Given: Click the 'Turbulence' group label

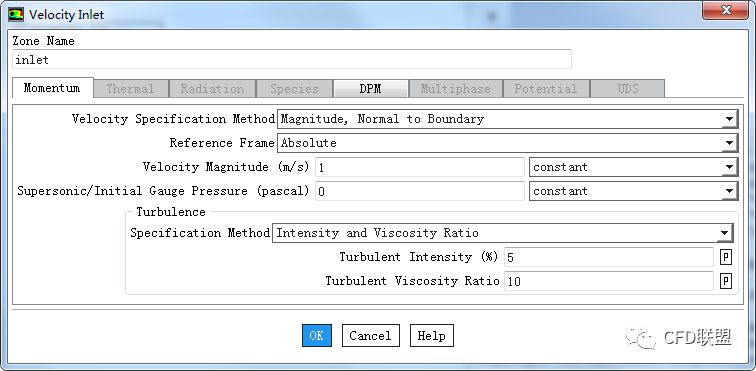Looking at the screenshot, I should pos(171,212).
